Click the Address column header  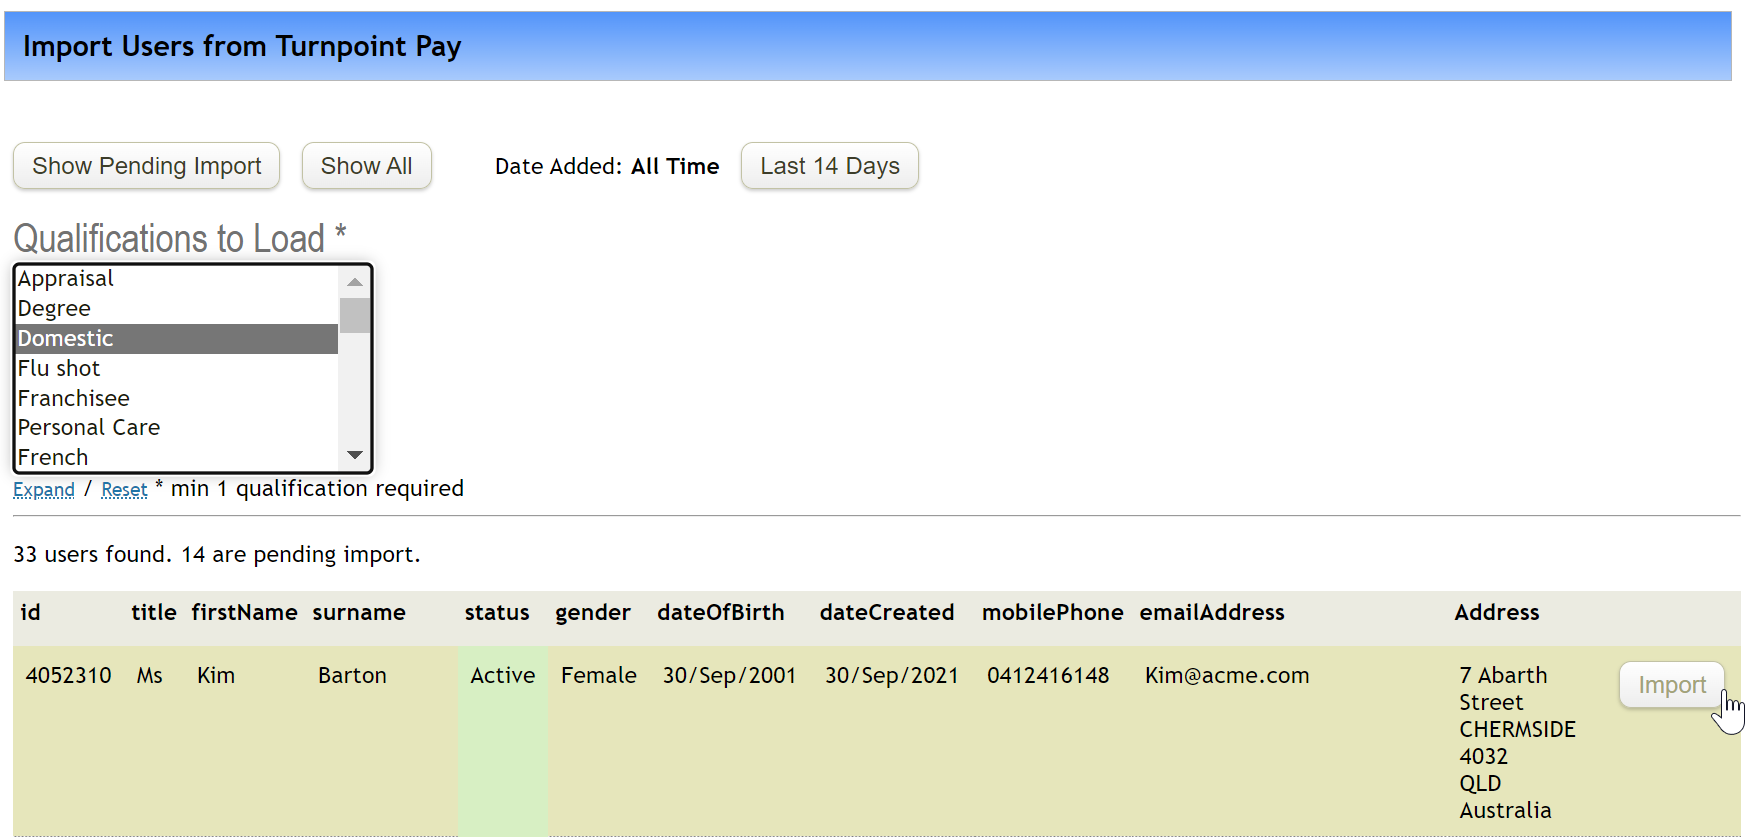tap(1497, 613)
